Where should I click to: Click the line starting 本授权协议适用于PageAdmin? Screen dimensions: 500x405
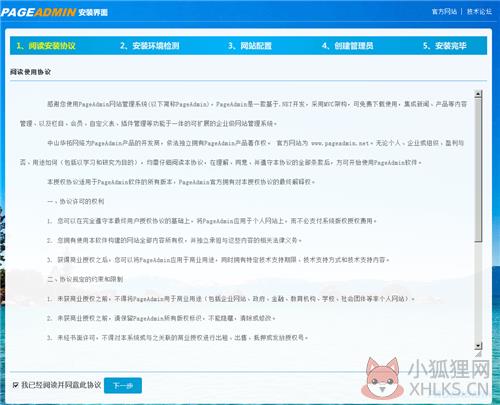click(x=181, y=182)
